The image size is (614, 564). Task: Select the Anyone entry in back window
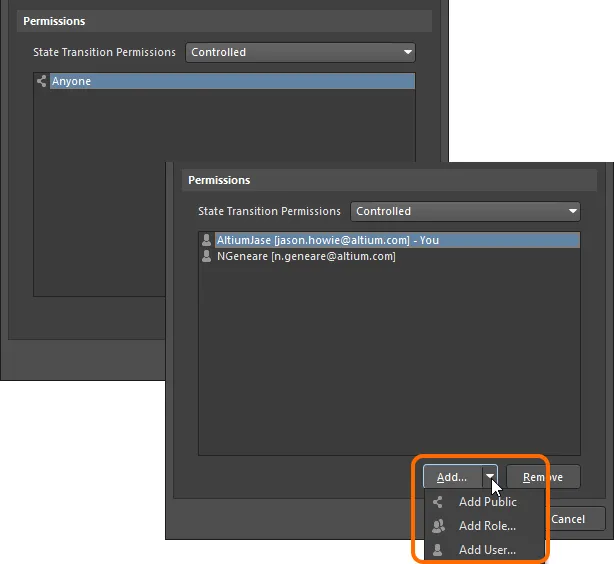[232, 81]
